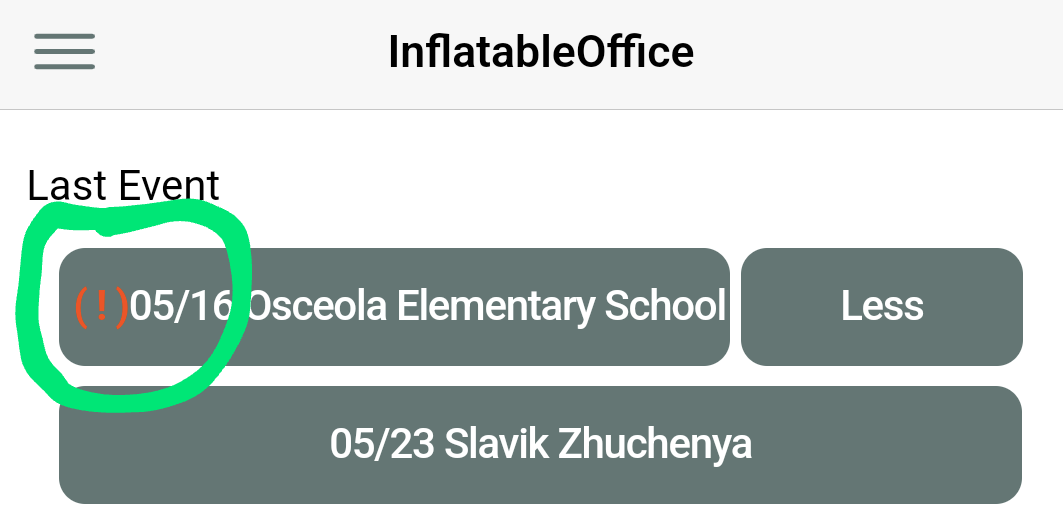Click the InflatableOffice header title
This screenshot has width=1063, height=522.
click(x=540, y=52)
